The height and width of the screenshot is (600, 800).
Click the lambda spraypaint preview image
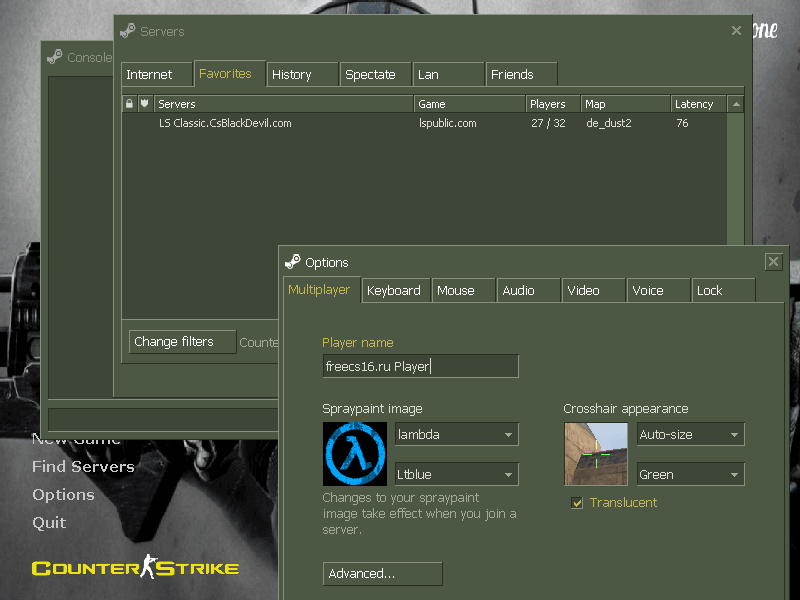354,454
